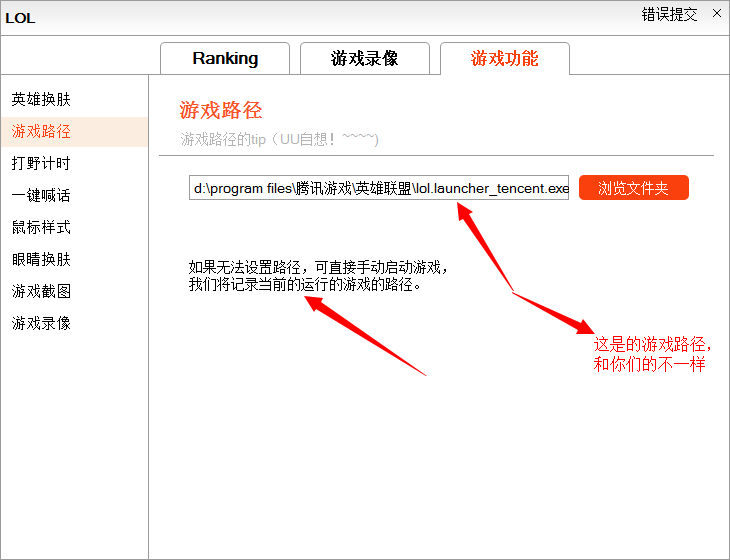The height and width of the screenshot is (560, 730).
Task: Select 游戏路径 in the sidebar
Action: pyautogui.click(x=41, y=132)
